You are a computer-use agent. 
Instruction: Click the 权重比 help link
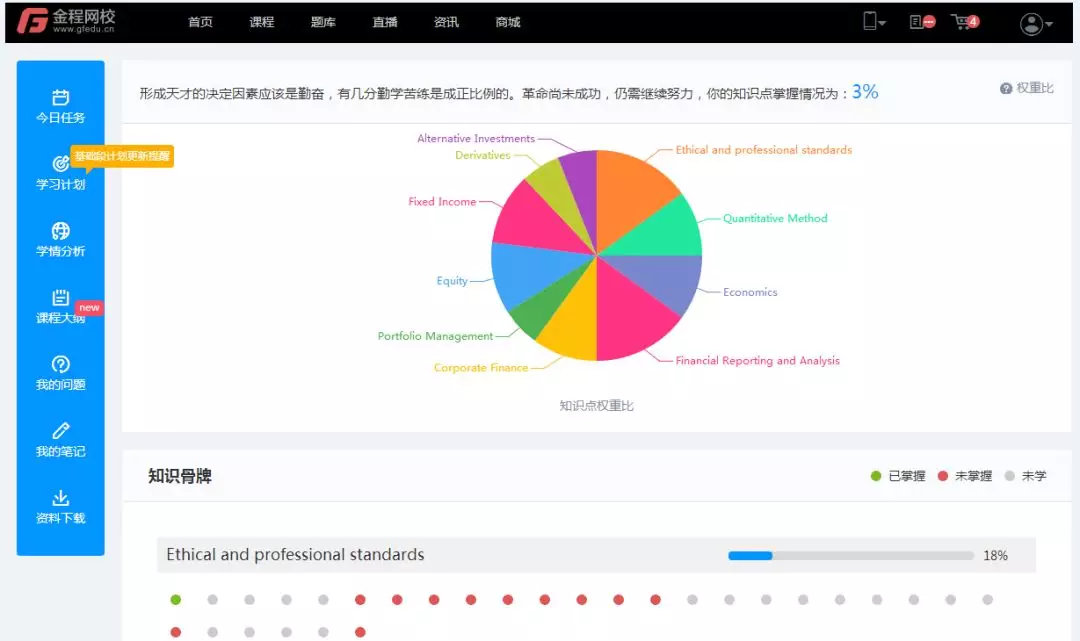1027,88
